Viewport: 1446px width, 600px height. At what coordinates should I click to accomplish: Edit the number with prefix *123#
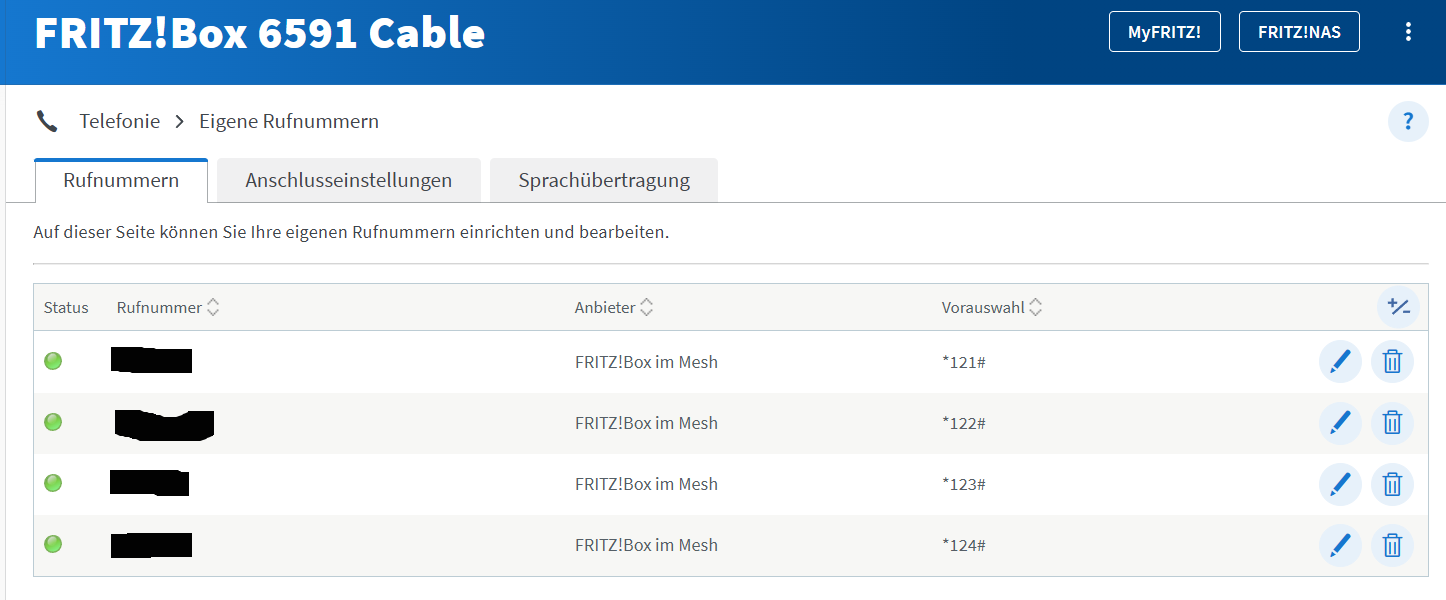pyautogui.click(x=1340, y=484)
